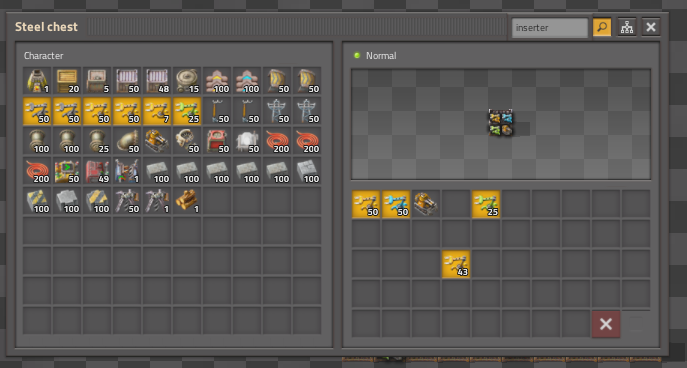Click the inserter stack of 43 in chest
Screen dimensions: 687x368
click(456, 264)
